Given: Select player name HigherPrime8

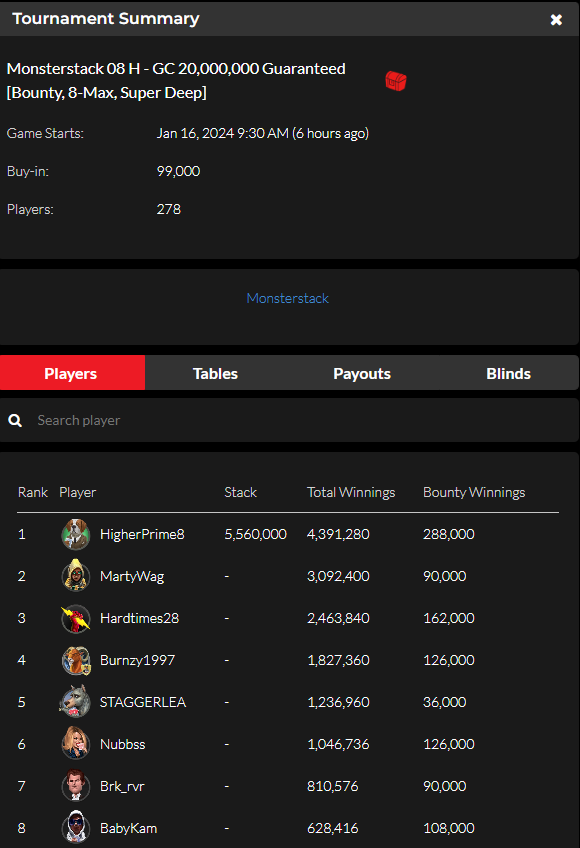Looking at the screenshot, I should 142,534.
